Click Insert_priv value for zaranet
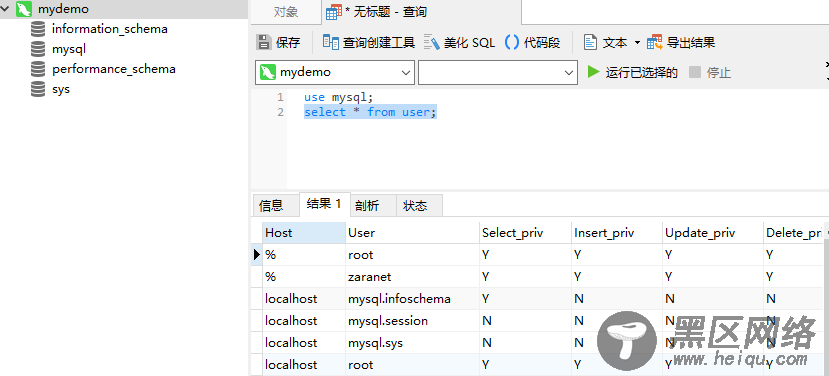The width and height of the screenshot is (829, 376). click(x=617, y=277)
